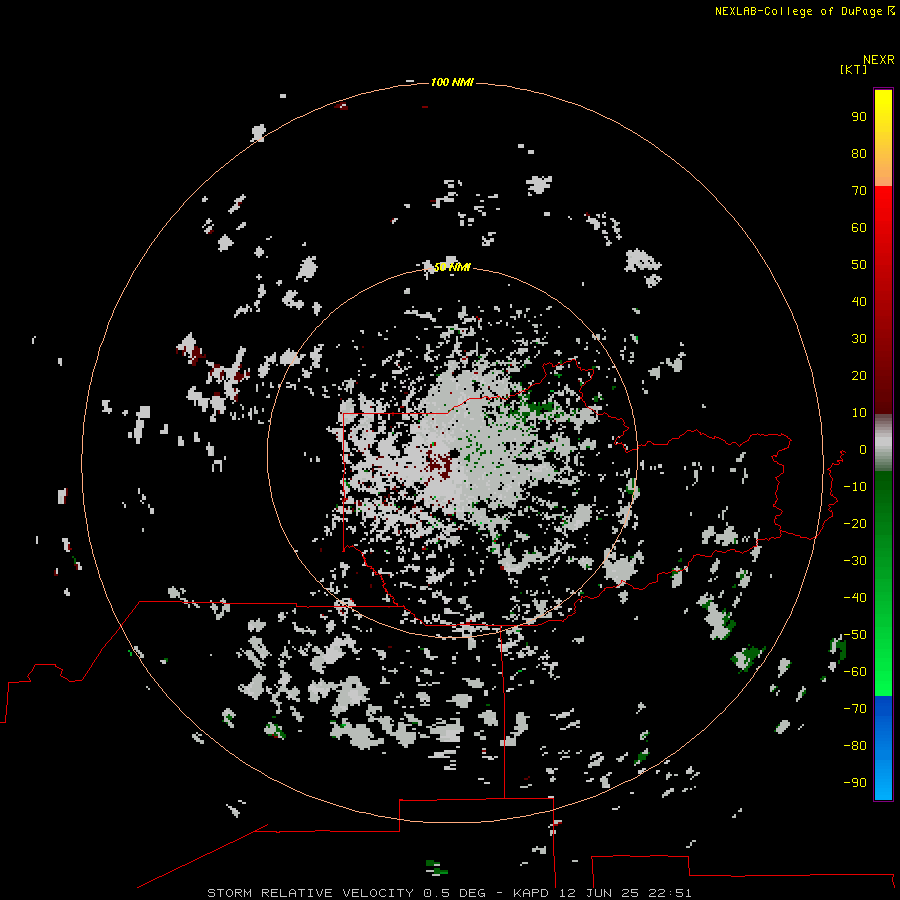Click the -40 value on the velocity scale
The width and height of the screenshot is (900, 900).
click(855, 598)
